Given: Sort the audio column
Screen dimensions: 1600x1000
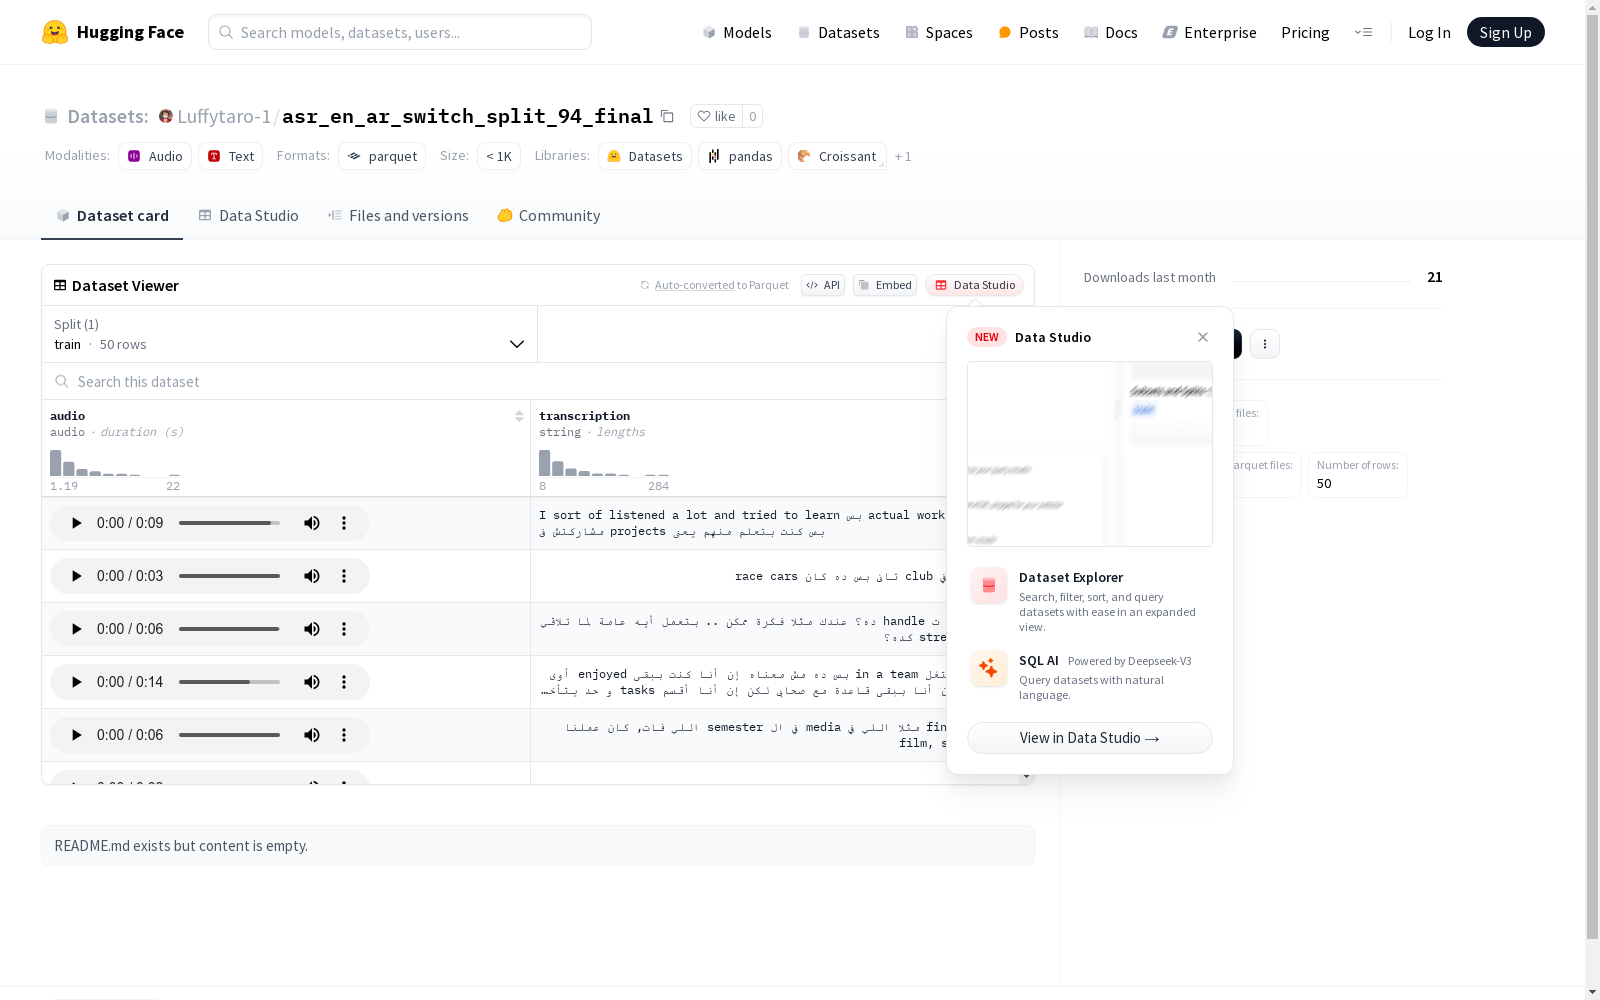Looking at the screenshot, I should click(519, 416).
